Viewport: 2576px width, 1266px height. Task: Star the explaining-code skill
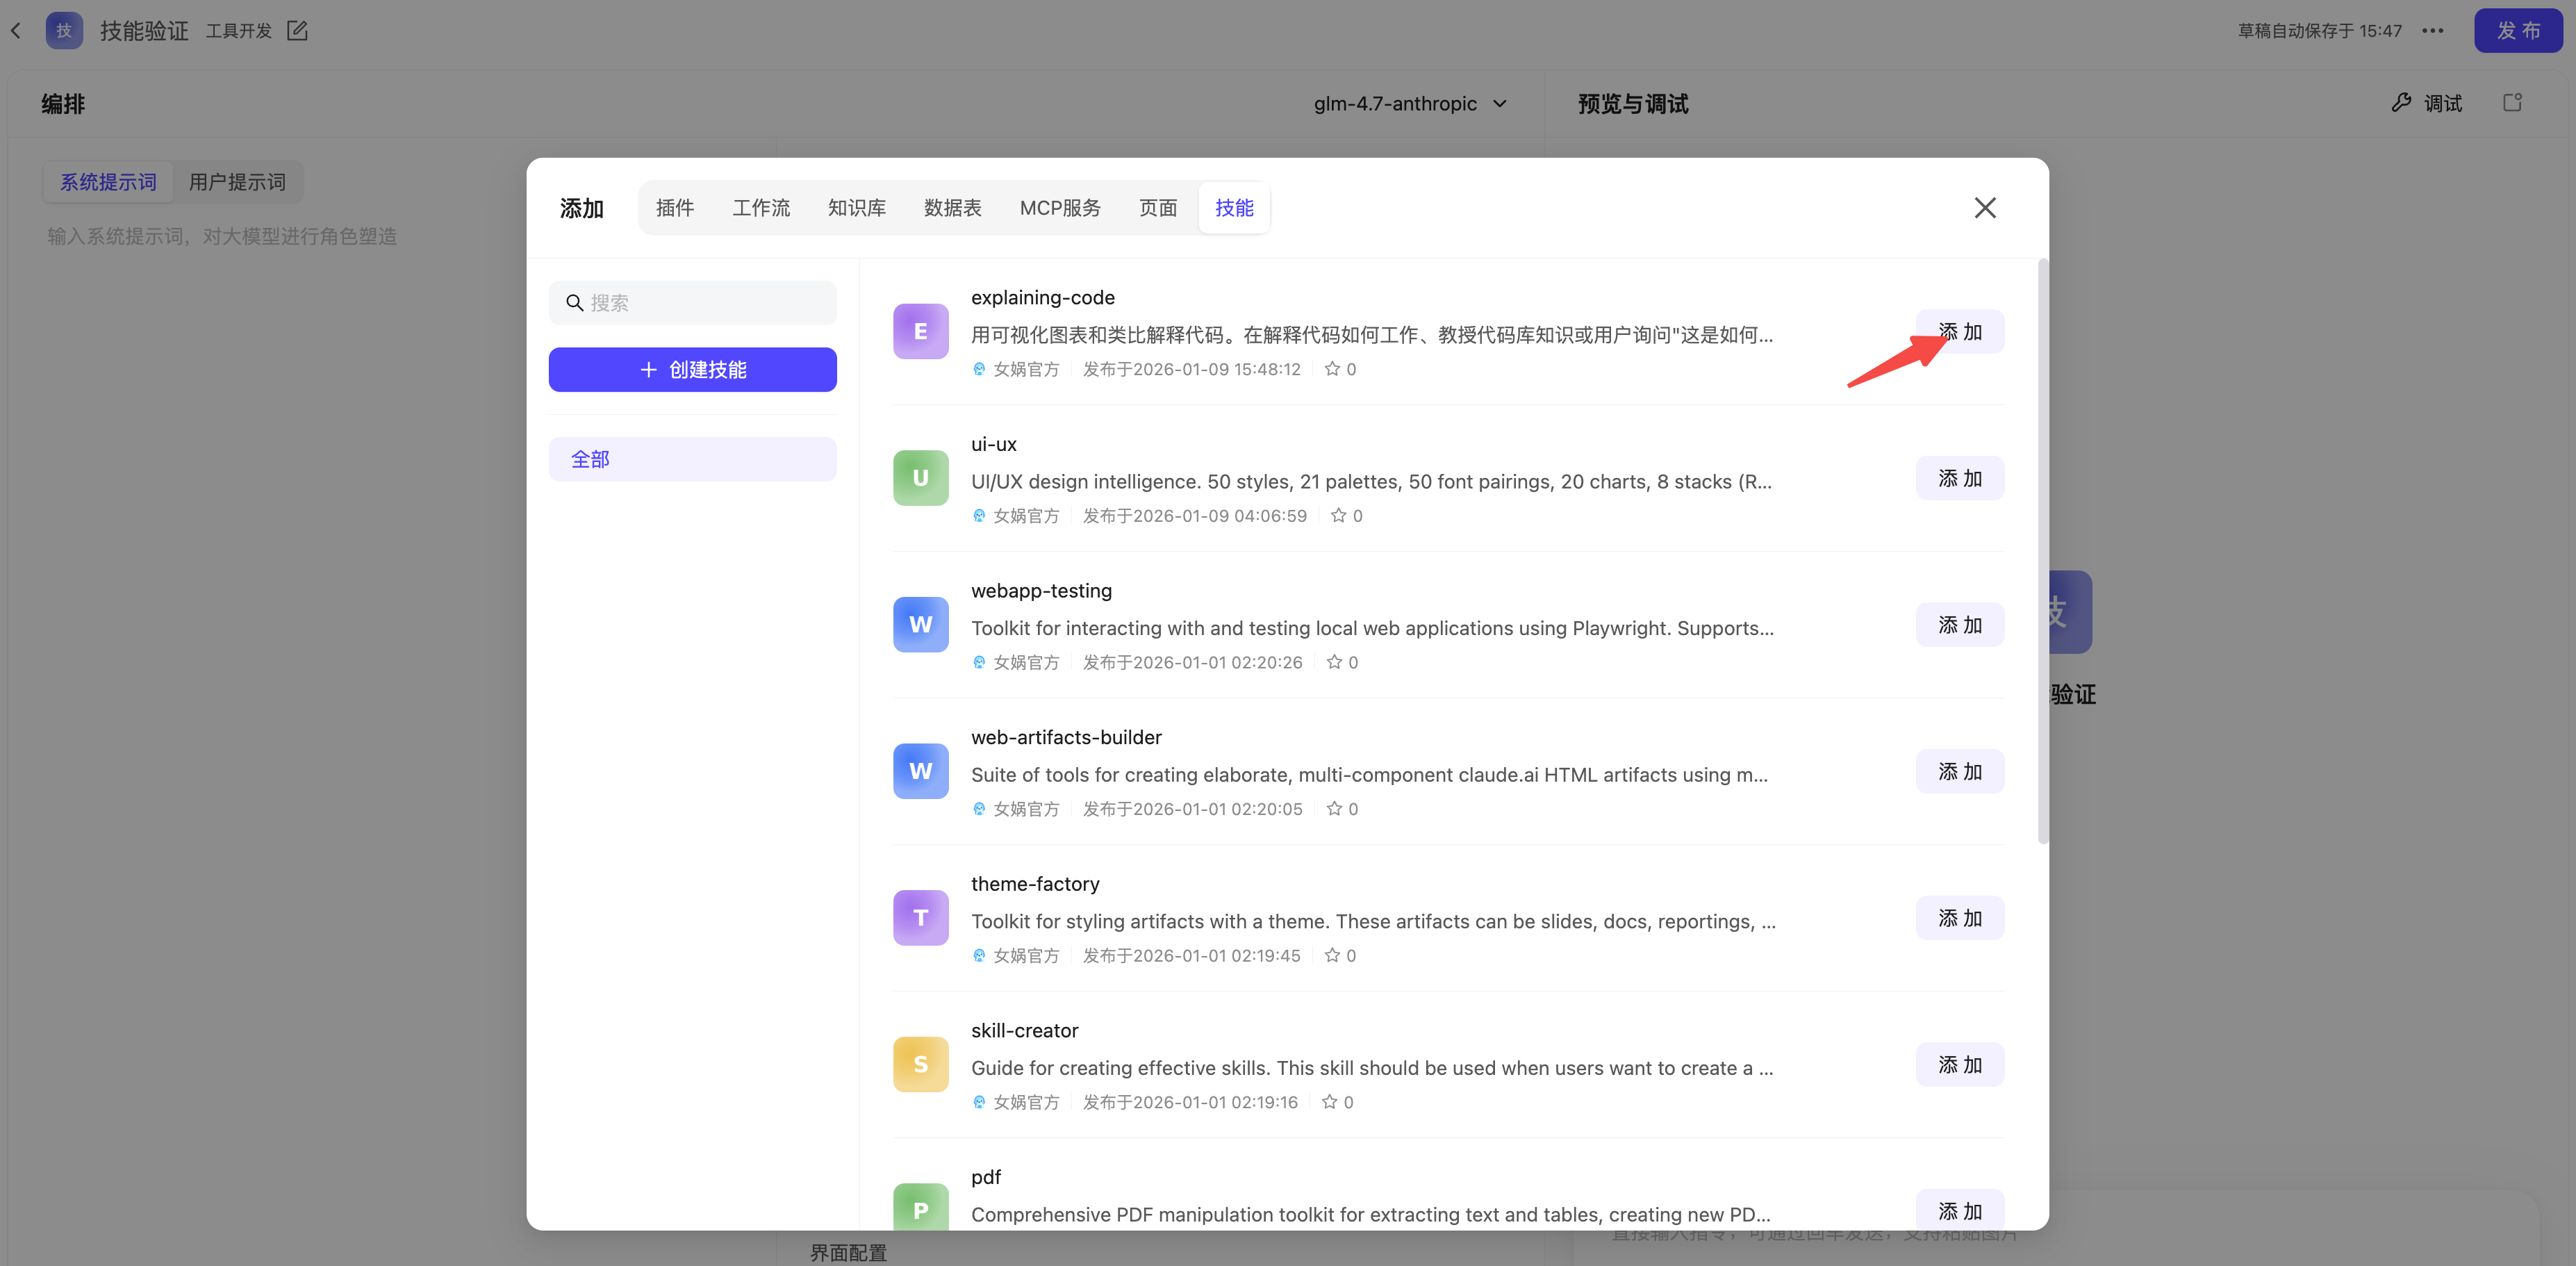coord(1331,369)
